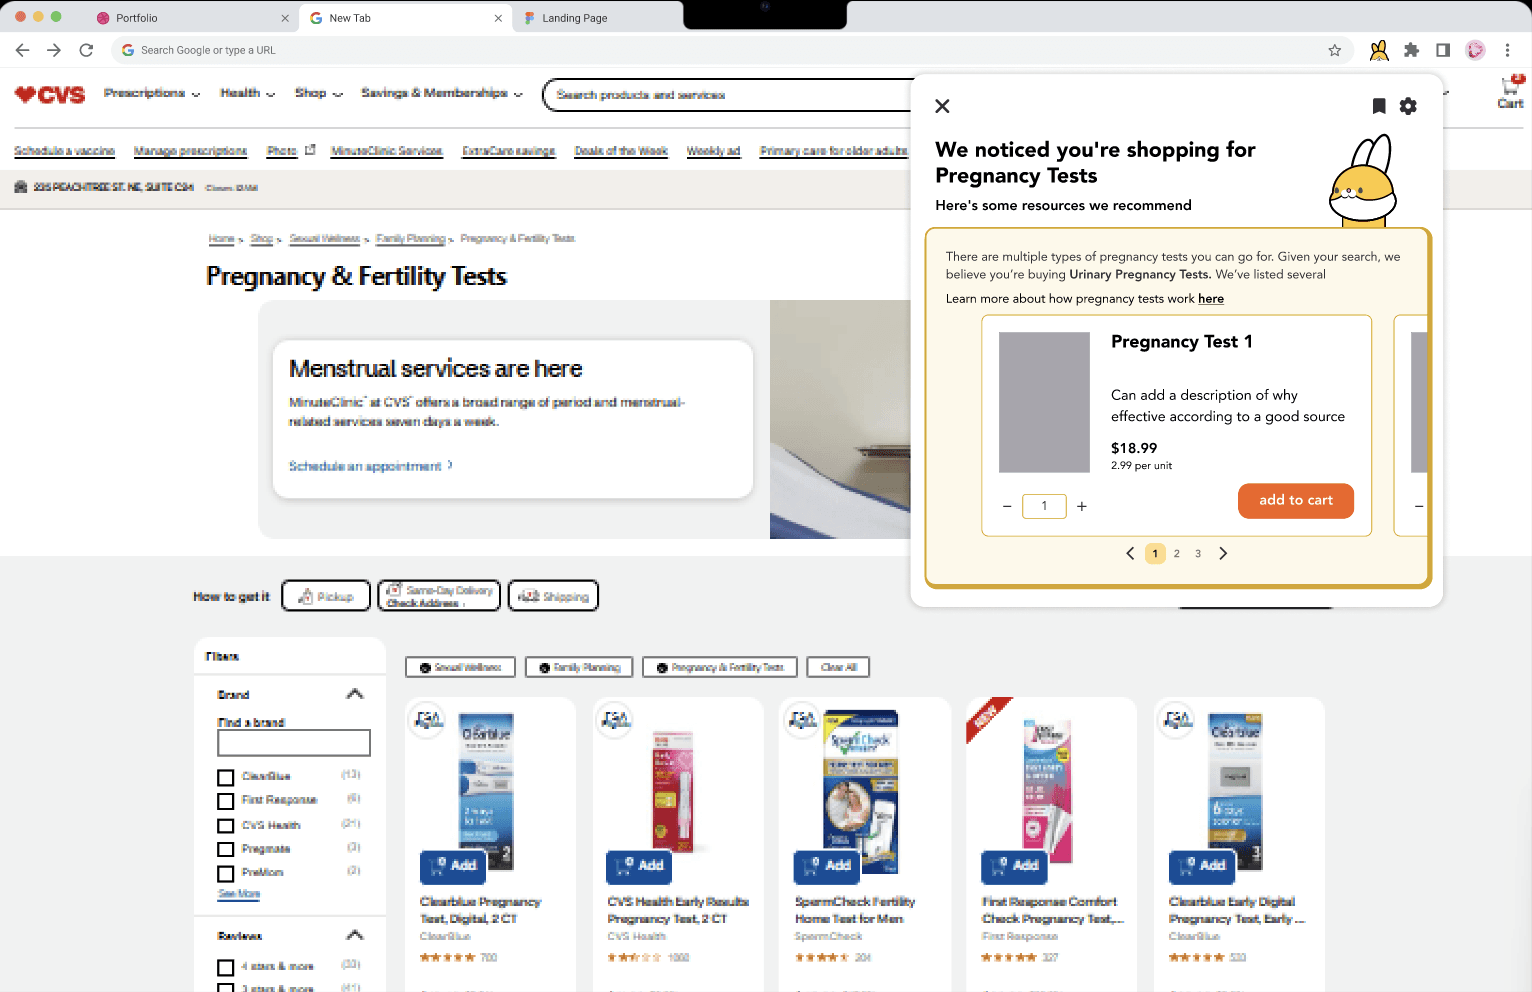The width and height of the screenshot is (1532, 992).
Task: Add First Response Comfort Check test
Action: point(1015,865)
